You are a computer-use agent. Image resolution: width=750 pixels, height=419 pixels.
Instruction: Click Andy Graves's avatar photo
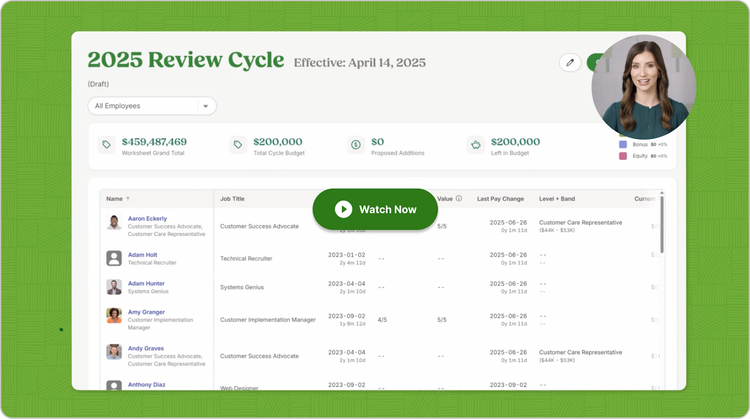pos(114,352)
